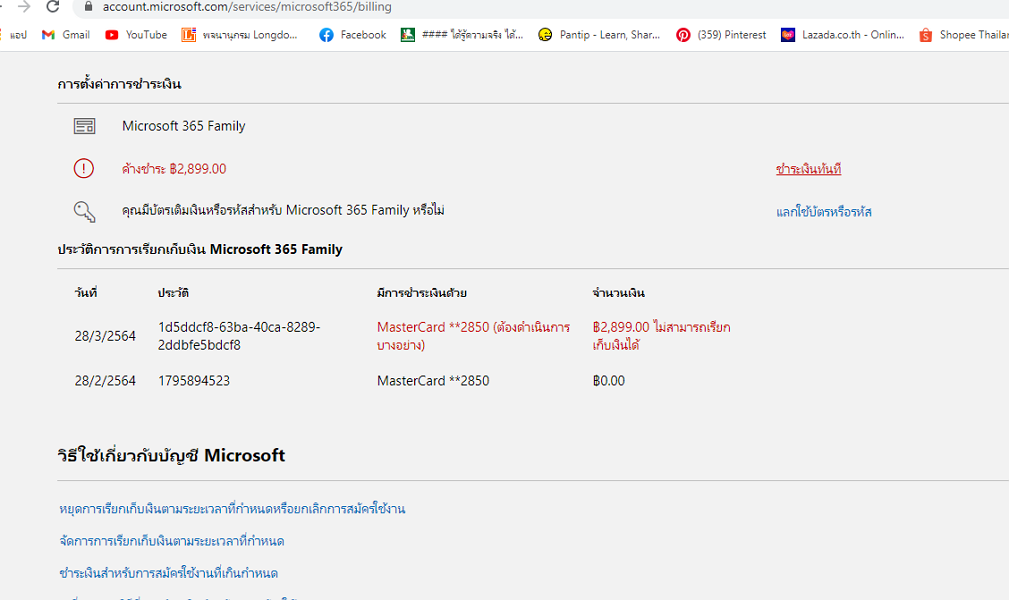Click the red MasterCard **2850 payment entry
This screenshot has width=1009, height=600.
coord(473,336)
